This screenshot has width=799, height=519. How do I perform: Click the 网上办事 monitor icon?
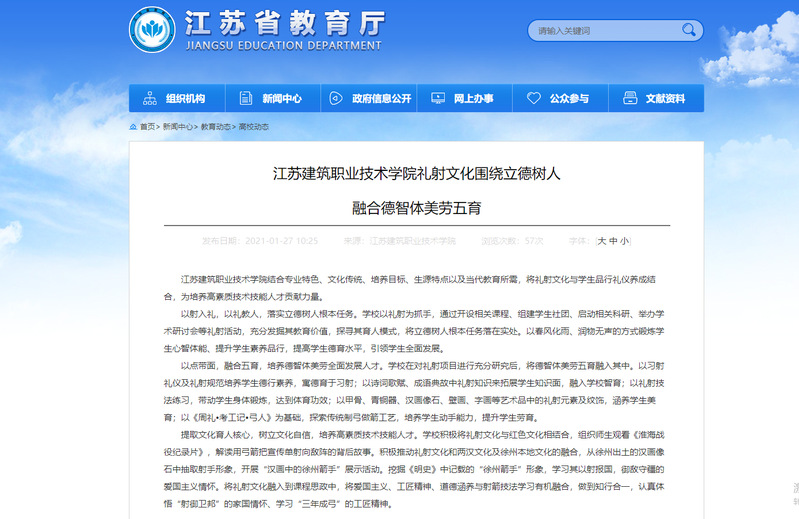click(x=437, y=99)
